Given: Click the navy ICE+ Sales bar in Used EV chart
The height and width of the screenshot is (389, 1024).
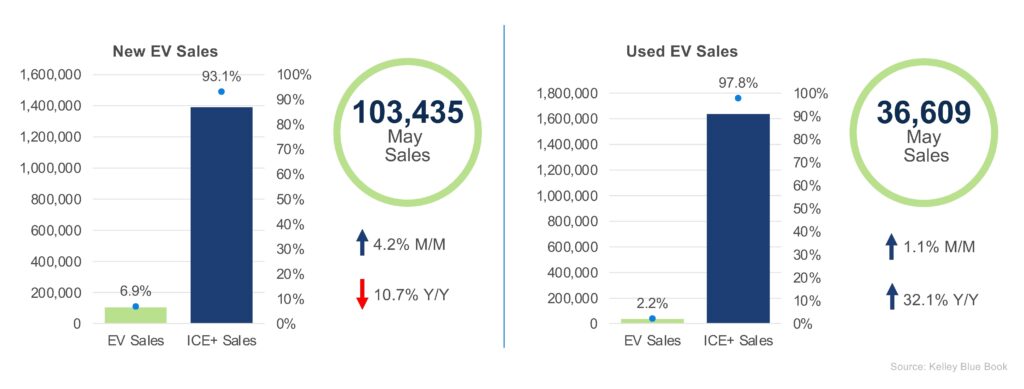Looking at the screenshot, I should click(x=739, y=219).
